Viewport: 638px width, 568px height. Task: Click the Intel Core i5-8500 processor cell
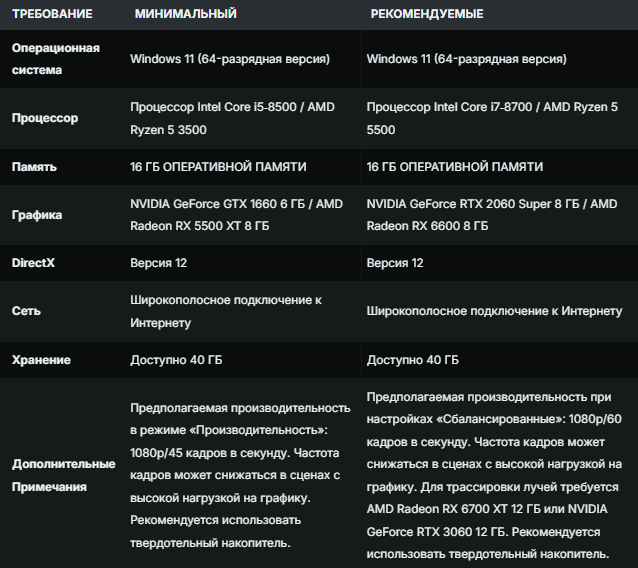pos(232,118)
